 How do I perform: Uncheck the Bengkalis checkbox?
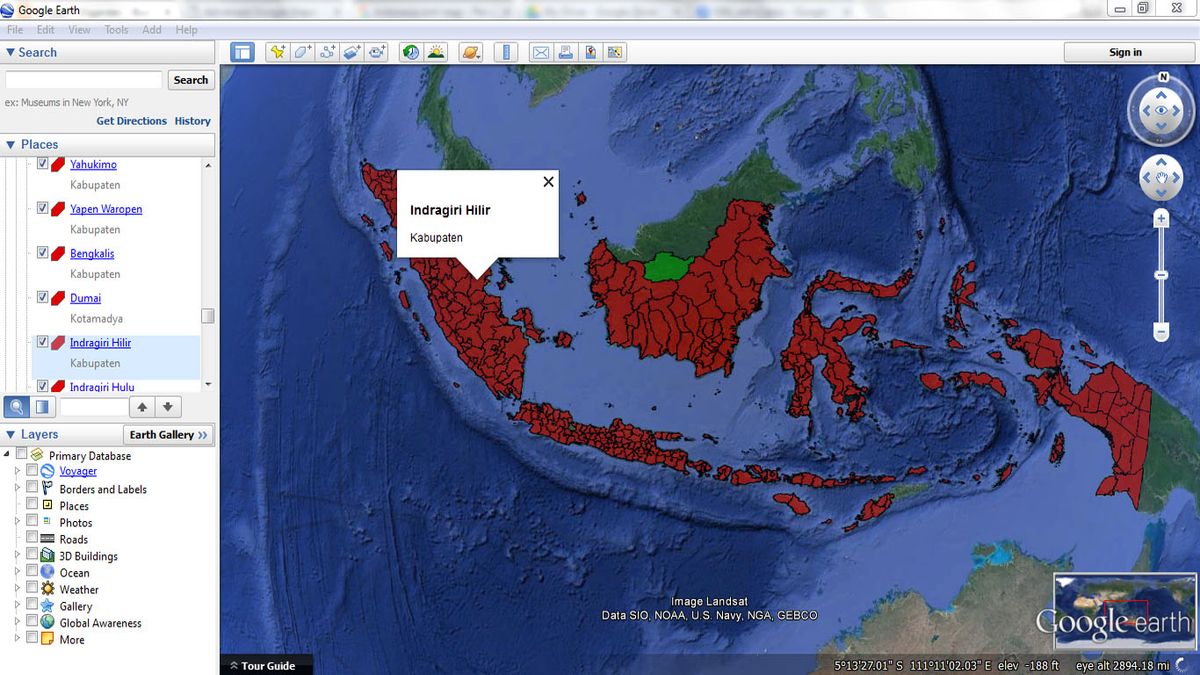[x=43, y=253]
